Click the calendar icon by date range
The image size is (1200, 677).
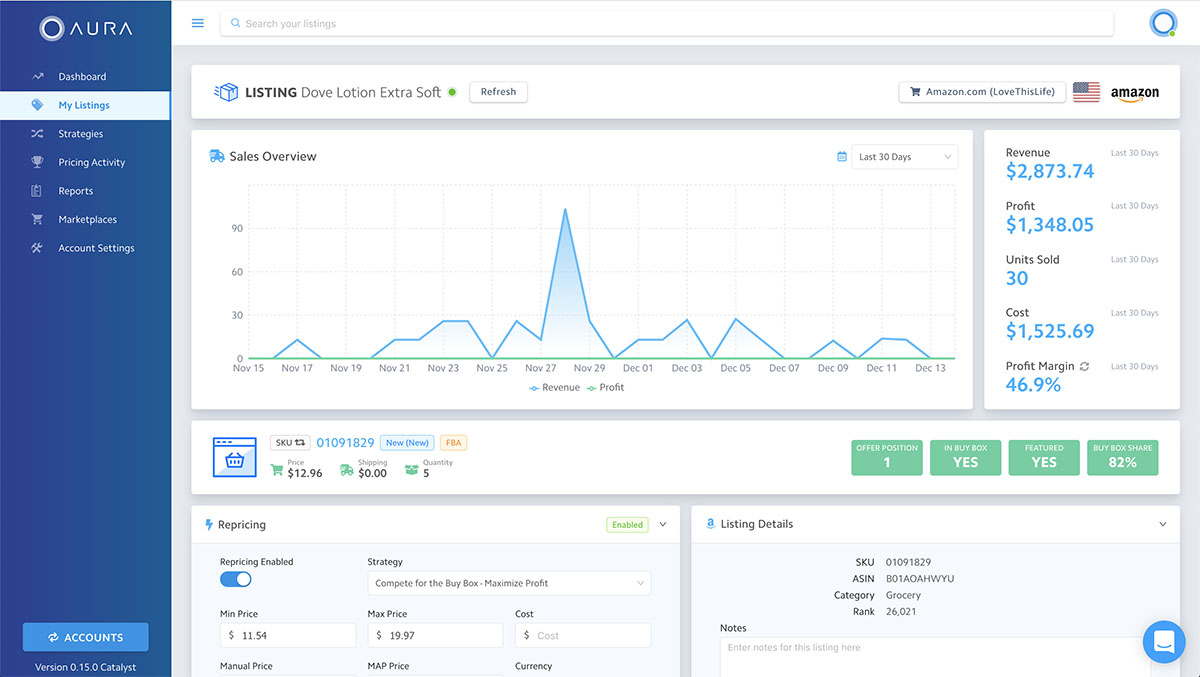pyautogui.click(x=841, y=157)
